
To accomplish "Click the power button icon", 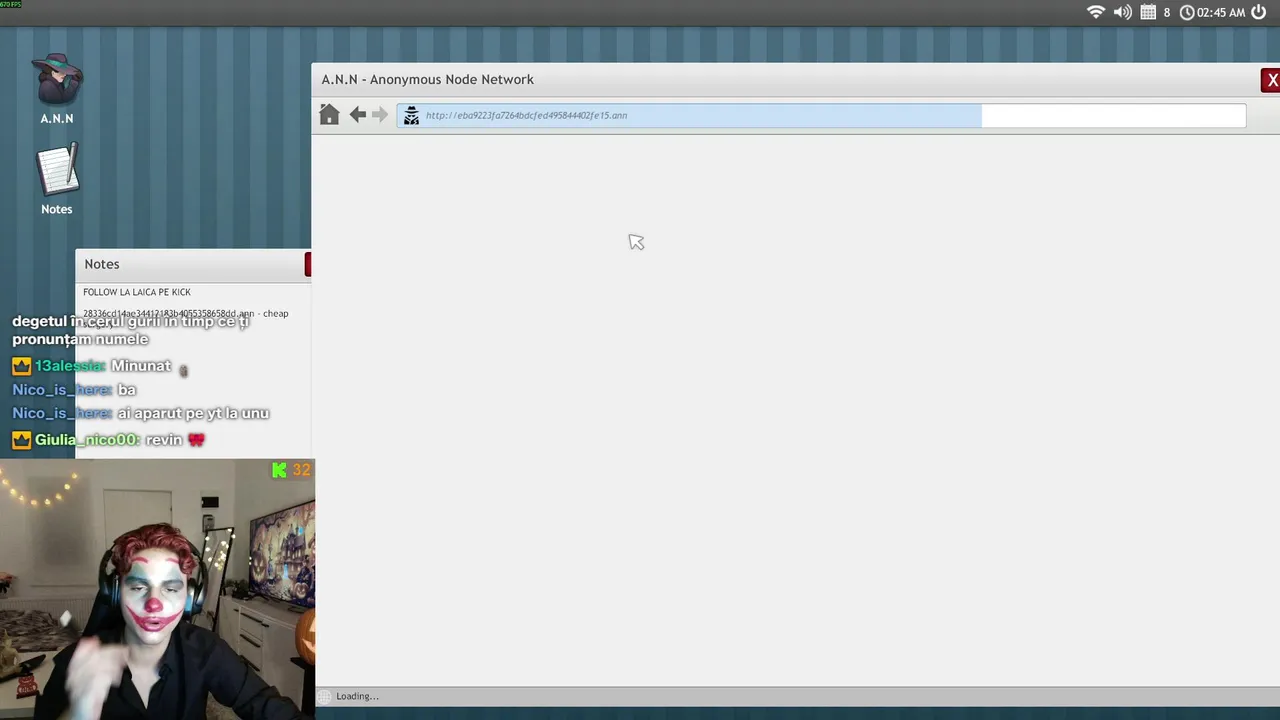I will point(1258,12).
